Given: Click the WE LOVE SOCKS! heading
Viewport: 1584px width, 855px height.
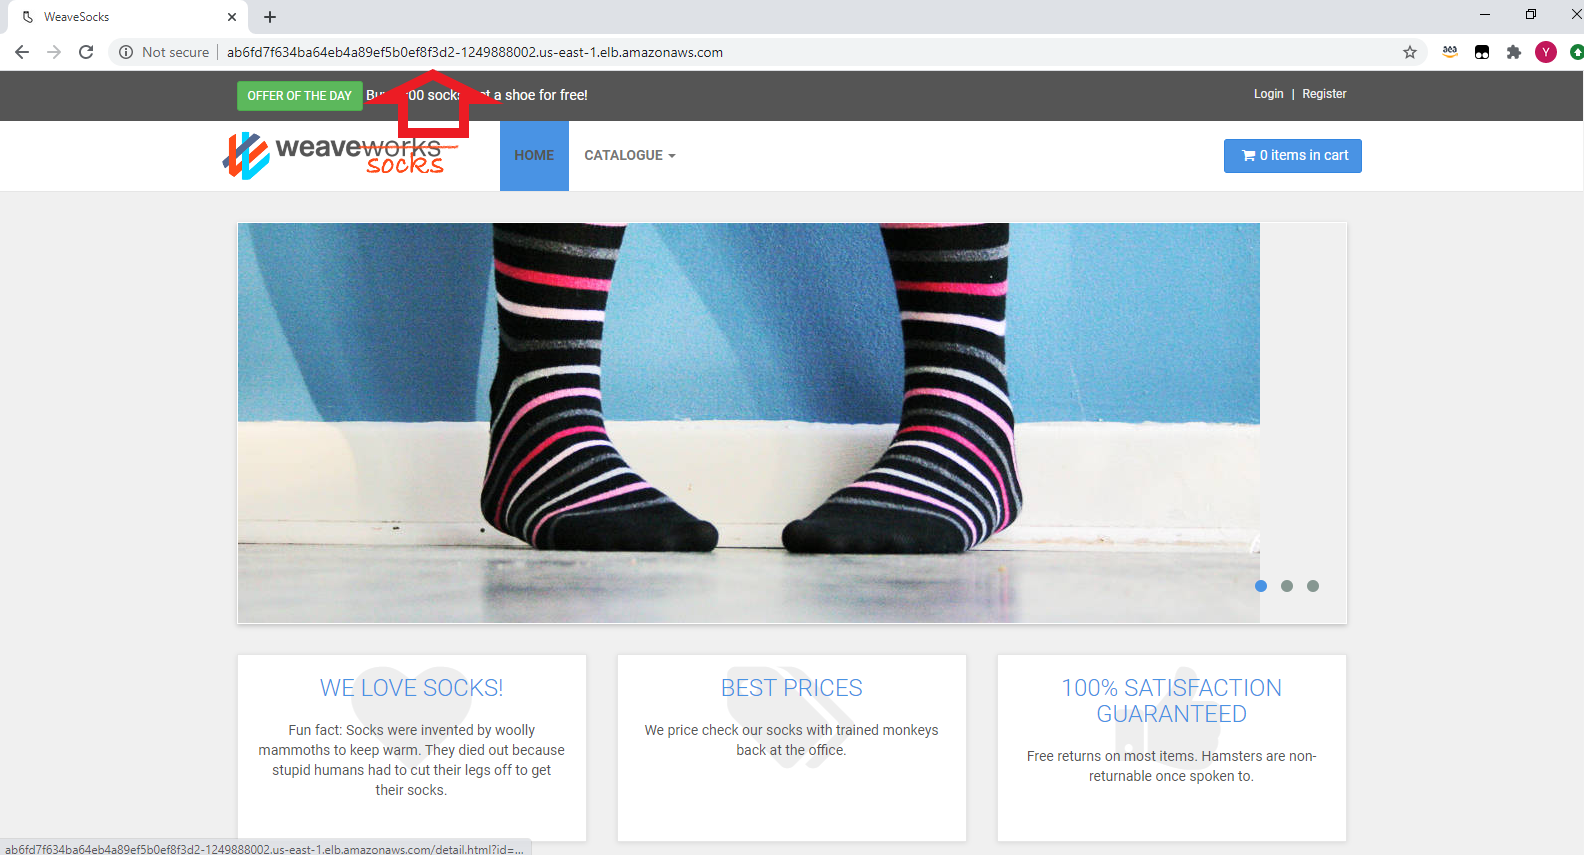Looking at the screenshot, I should click(x=411, y=688).
